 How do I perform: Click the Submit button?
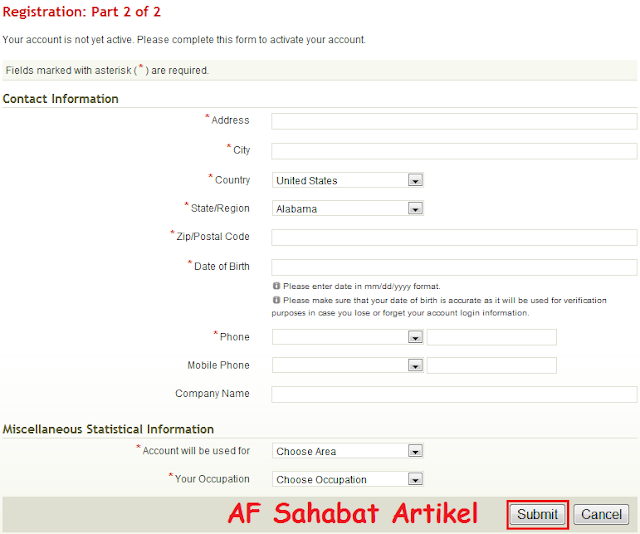tap(537, 514)
